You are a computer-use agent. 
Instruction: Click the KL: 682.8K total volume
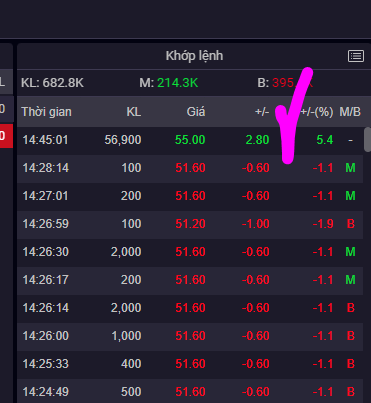[52, 83]
